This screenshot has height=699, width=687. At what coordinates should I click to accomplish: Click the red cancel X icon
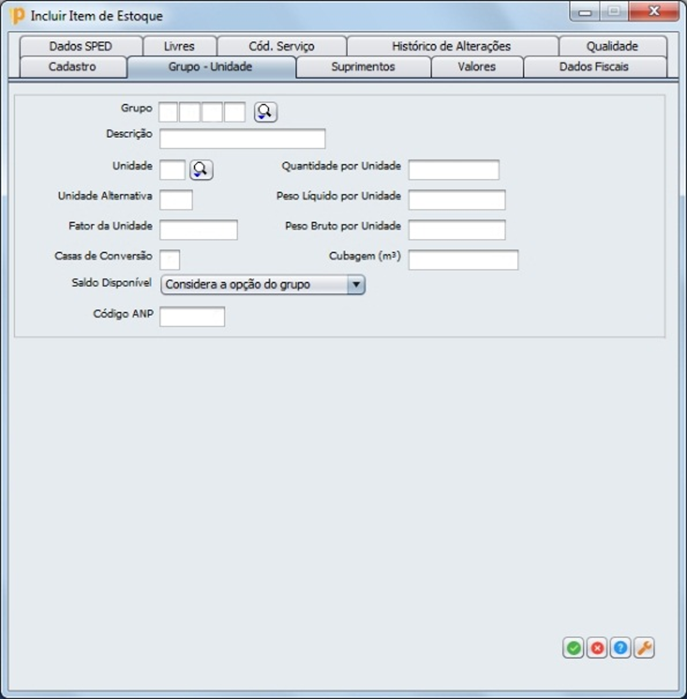click(x=597, y=648)
